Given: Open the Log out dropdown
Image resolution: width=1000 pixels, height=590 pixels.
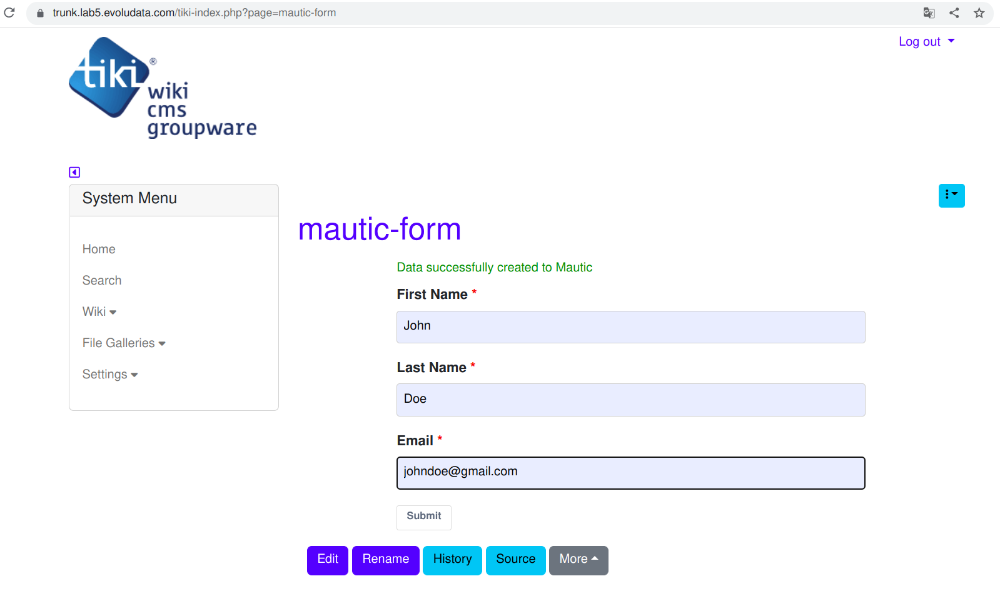Looking at the screenshot, I should [926, 41].
